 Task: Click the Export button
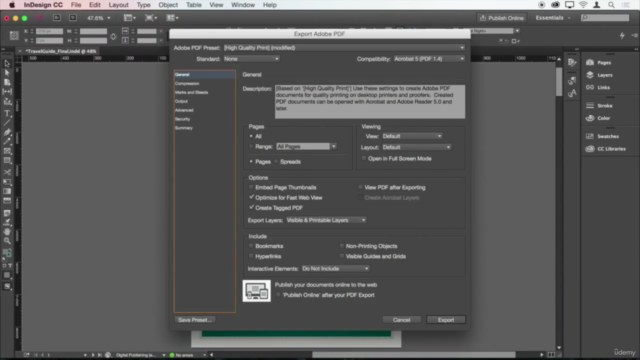[x=446, y=320]
